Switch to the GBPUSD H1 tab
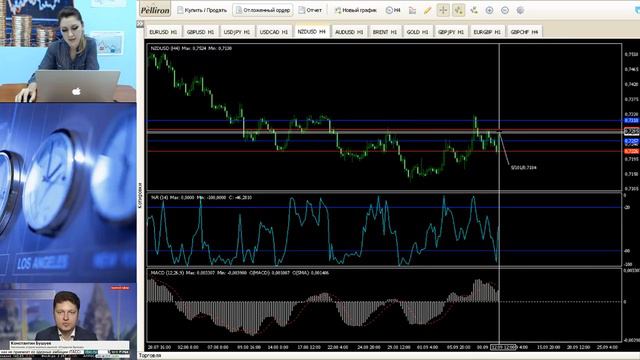The image size is (640, 360). coord(200,32)
